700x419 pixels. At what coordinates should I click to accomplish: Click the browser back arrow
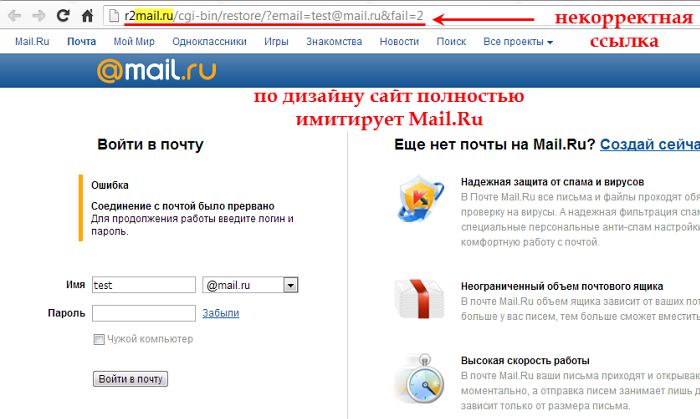14,16
